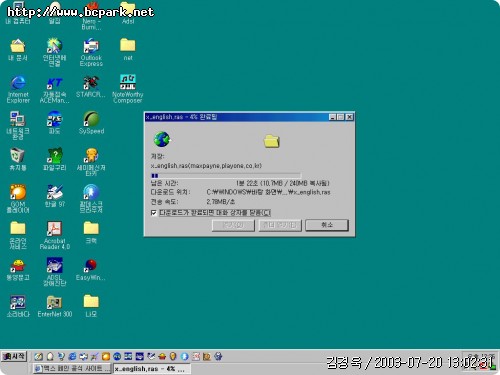The width and height of the screenshot is (500, 375).
Task: Open the Start (시작) menu
Action: (x=14, y=356)
